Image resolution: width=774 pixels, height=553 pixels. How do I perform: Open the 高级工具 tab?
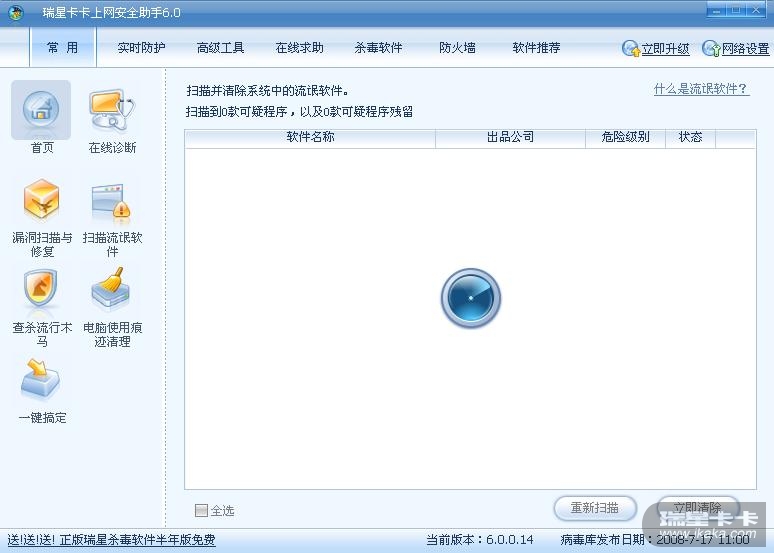click(x=220, y=48)
